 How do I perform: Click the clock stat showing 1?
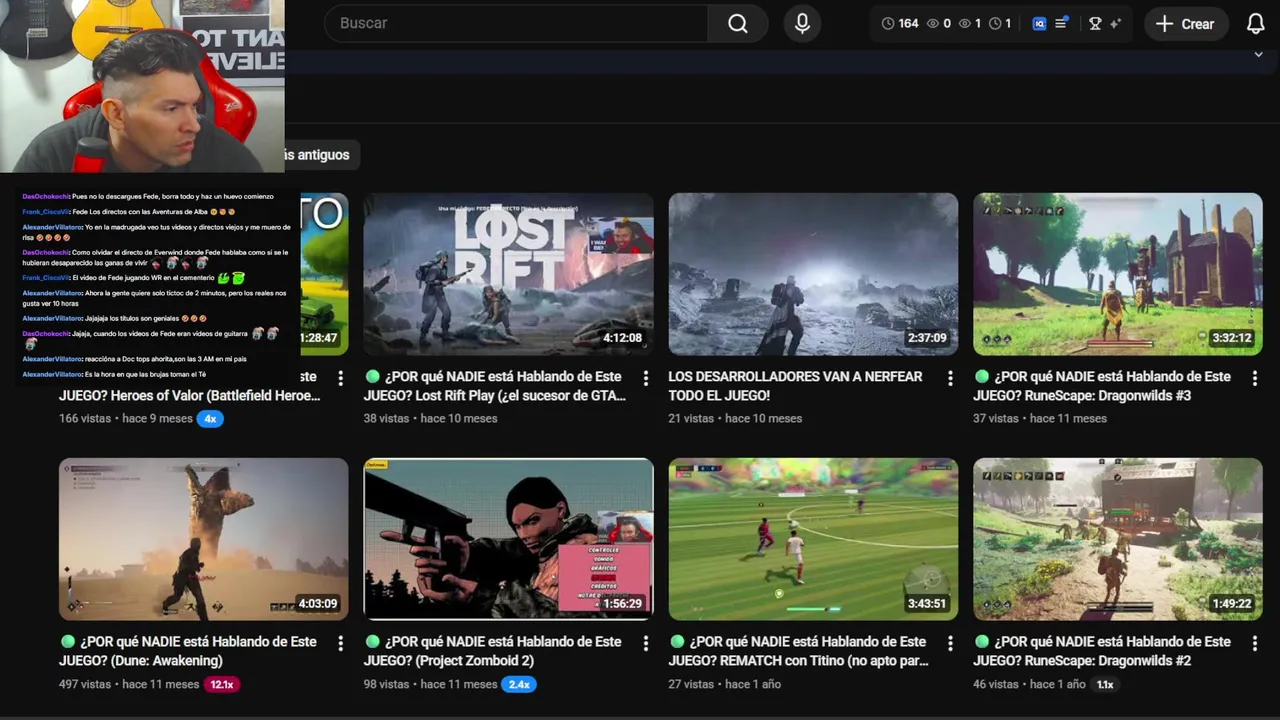coord(1000,24)
